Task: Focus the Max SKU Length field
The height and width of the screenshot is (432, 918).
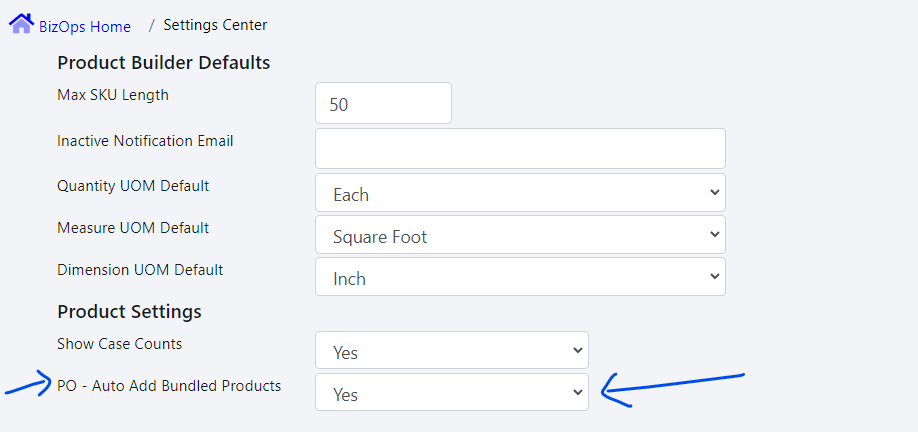Action: (383, 104)
